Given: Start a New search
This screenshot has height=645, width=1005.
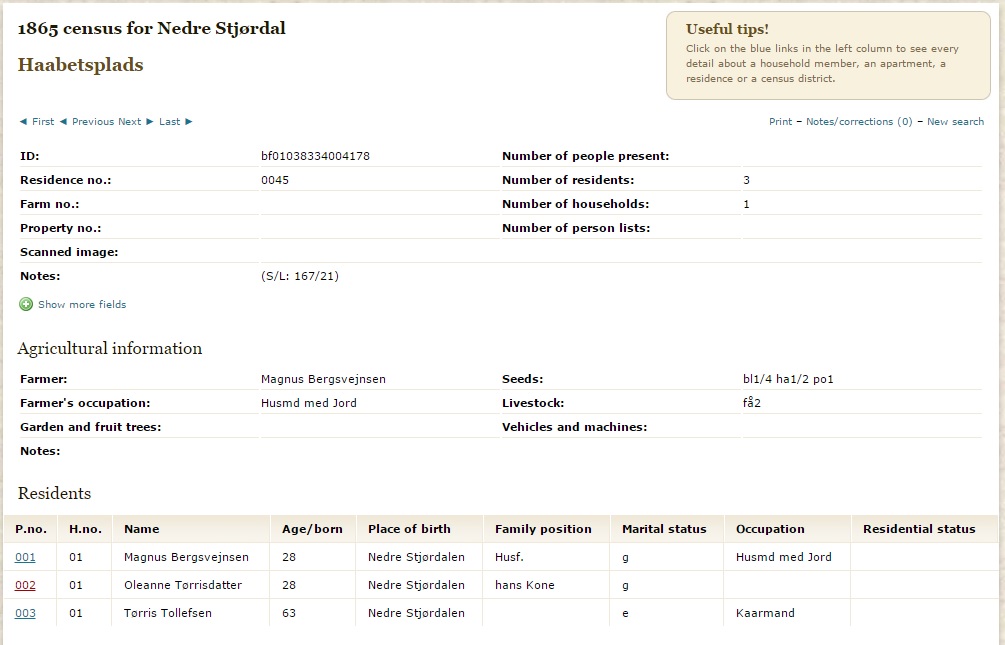Looking at the screenshot, I should 955,122.
